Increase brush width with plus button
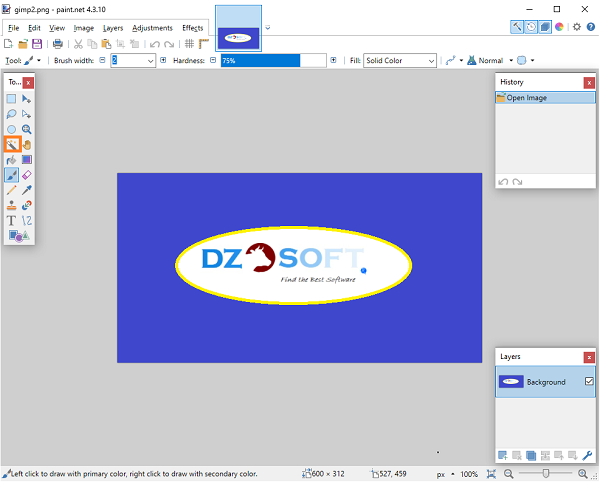 click(163, 60)
